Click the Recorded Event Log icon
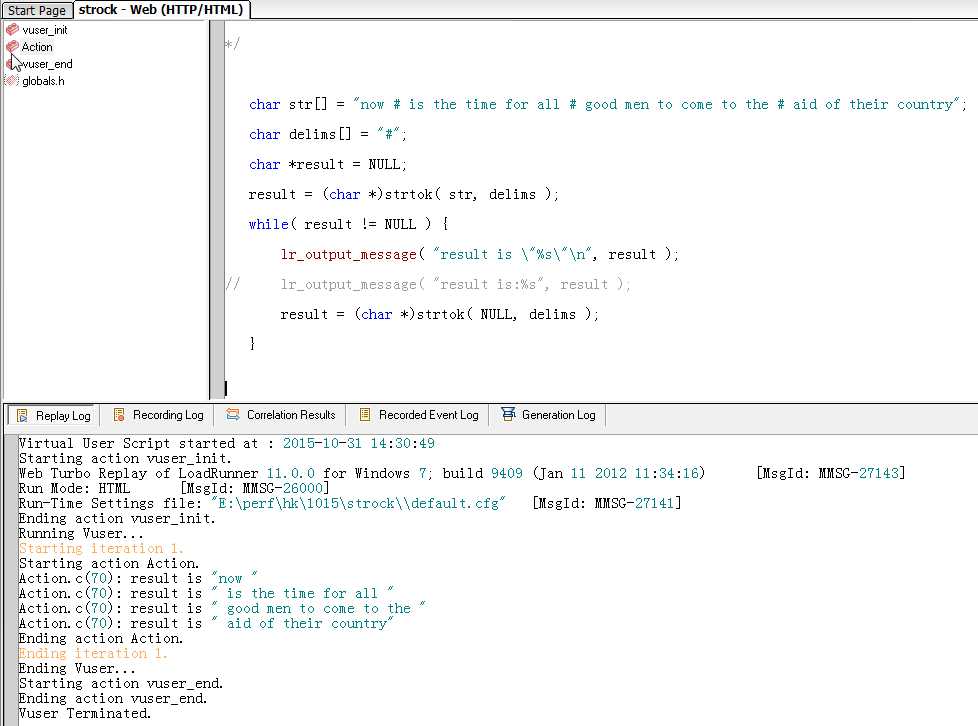Image resolution: width=978 pixels, height=726 pixels. (x=366, y=414)
